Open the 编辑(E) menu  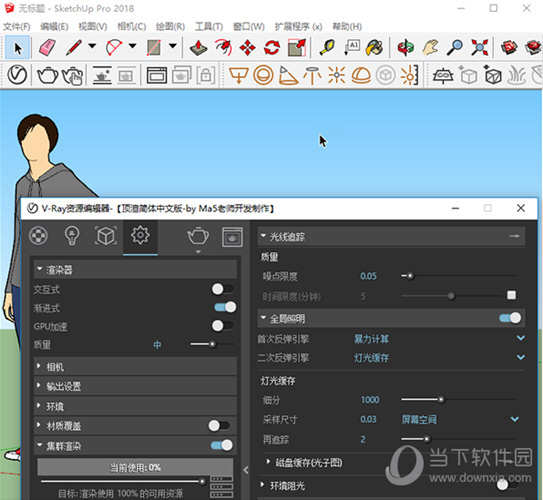coord(54,26)
